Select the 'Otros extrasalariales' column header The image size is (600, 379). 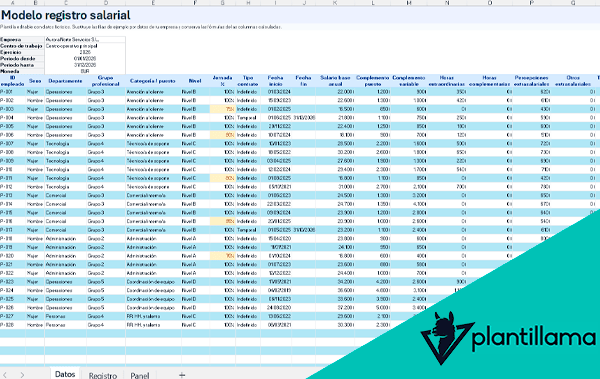573,81
